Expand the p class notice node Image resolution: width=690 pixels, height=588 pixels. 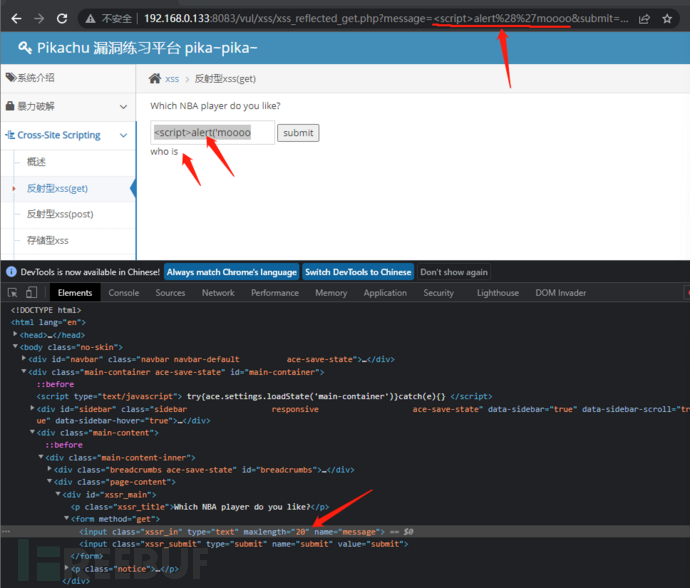(66, 568)
